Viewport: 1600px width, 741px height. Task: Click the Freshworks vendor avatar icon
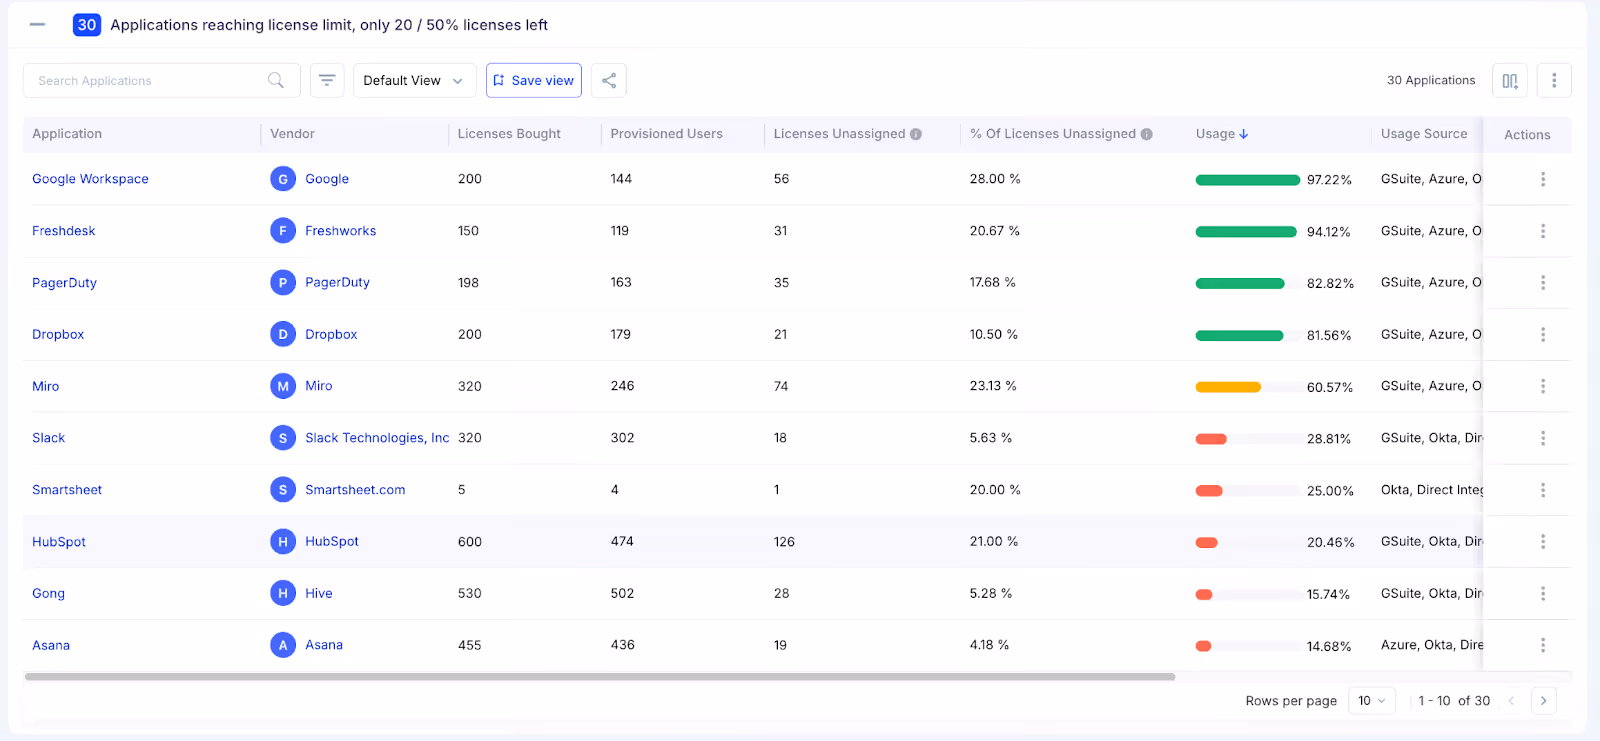pyautogui.click(x=283, y=231)
